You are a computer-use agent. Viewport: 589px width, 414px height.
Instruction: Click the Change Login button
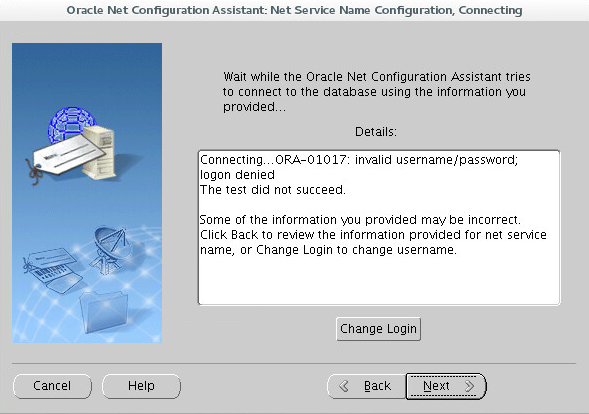pyautogui.click(x=378, y=329)
